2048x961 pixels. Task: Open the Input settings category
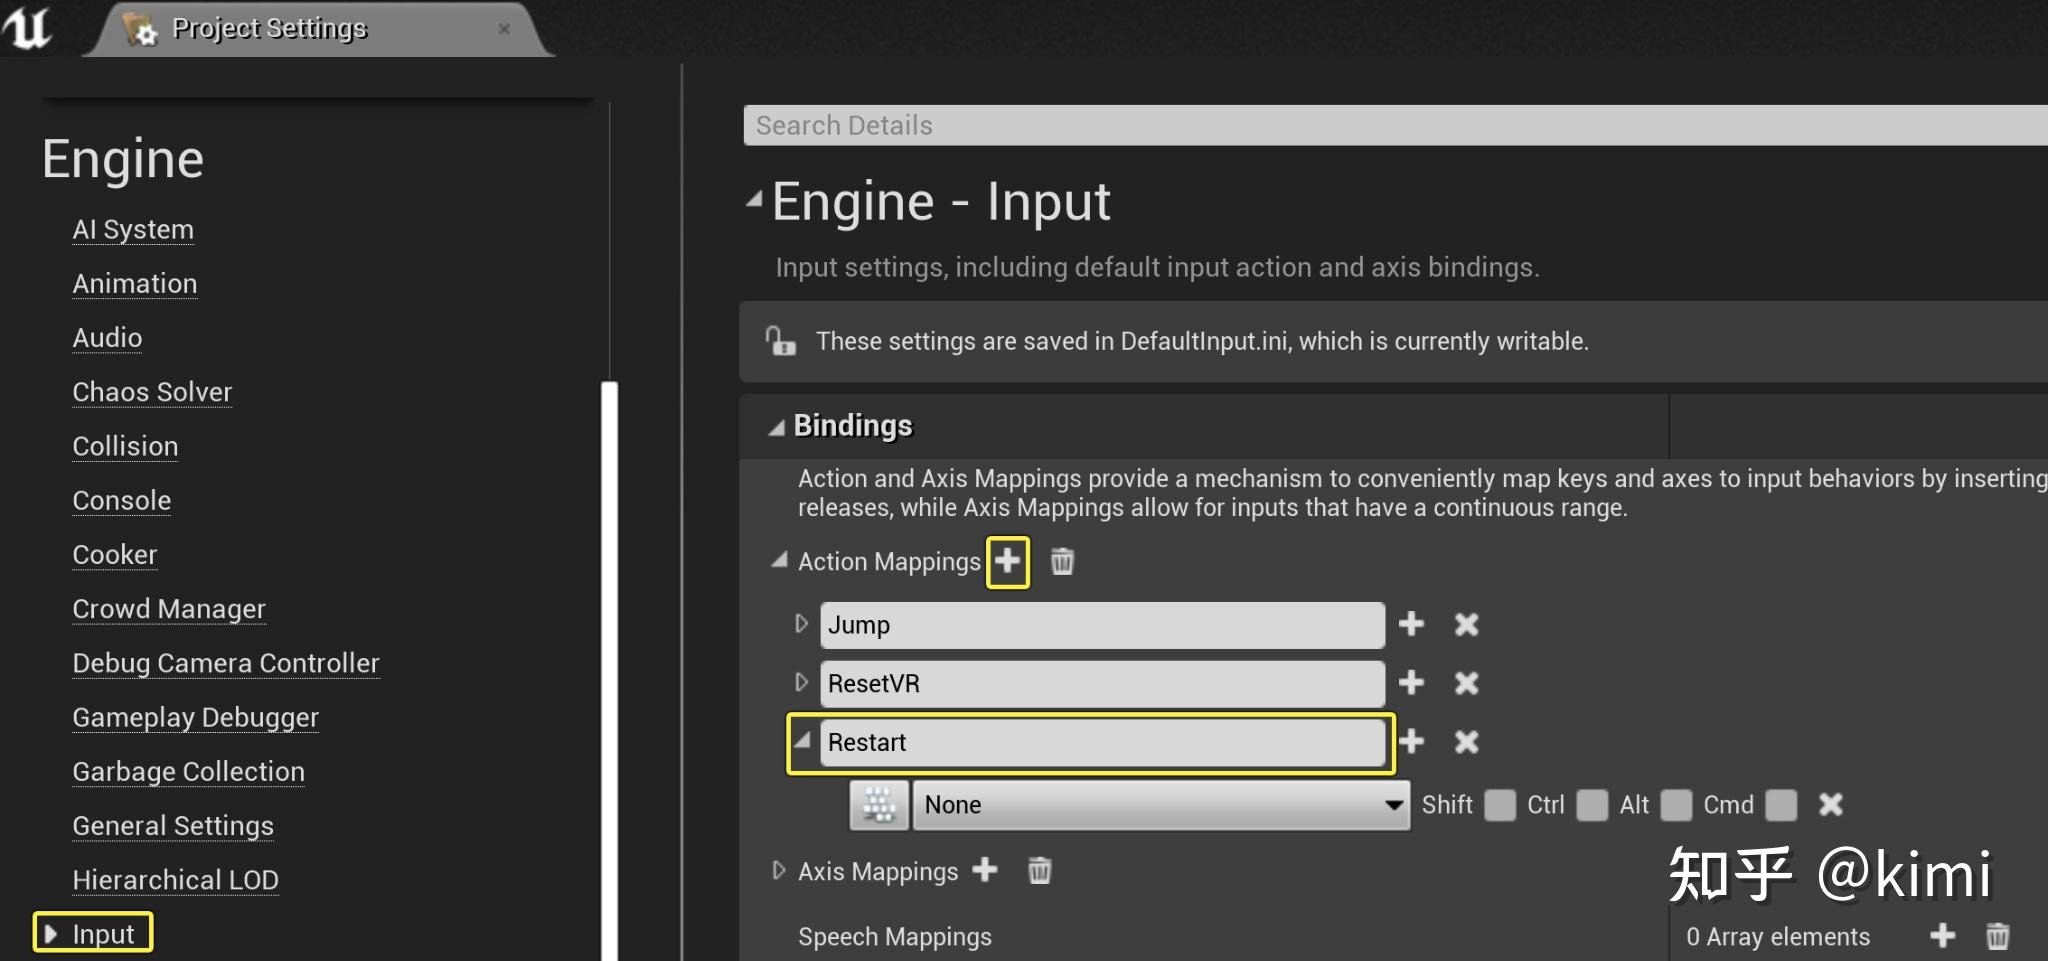click(x=103, y=934)
